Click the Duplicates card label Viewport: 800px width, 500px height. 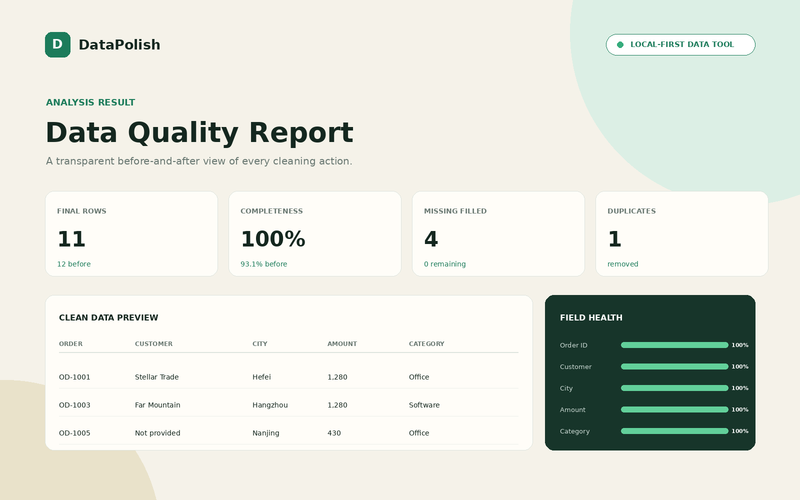pyautogui.click(x=632, y=211)
